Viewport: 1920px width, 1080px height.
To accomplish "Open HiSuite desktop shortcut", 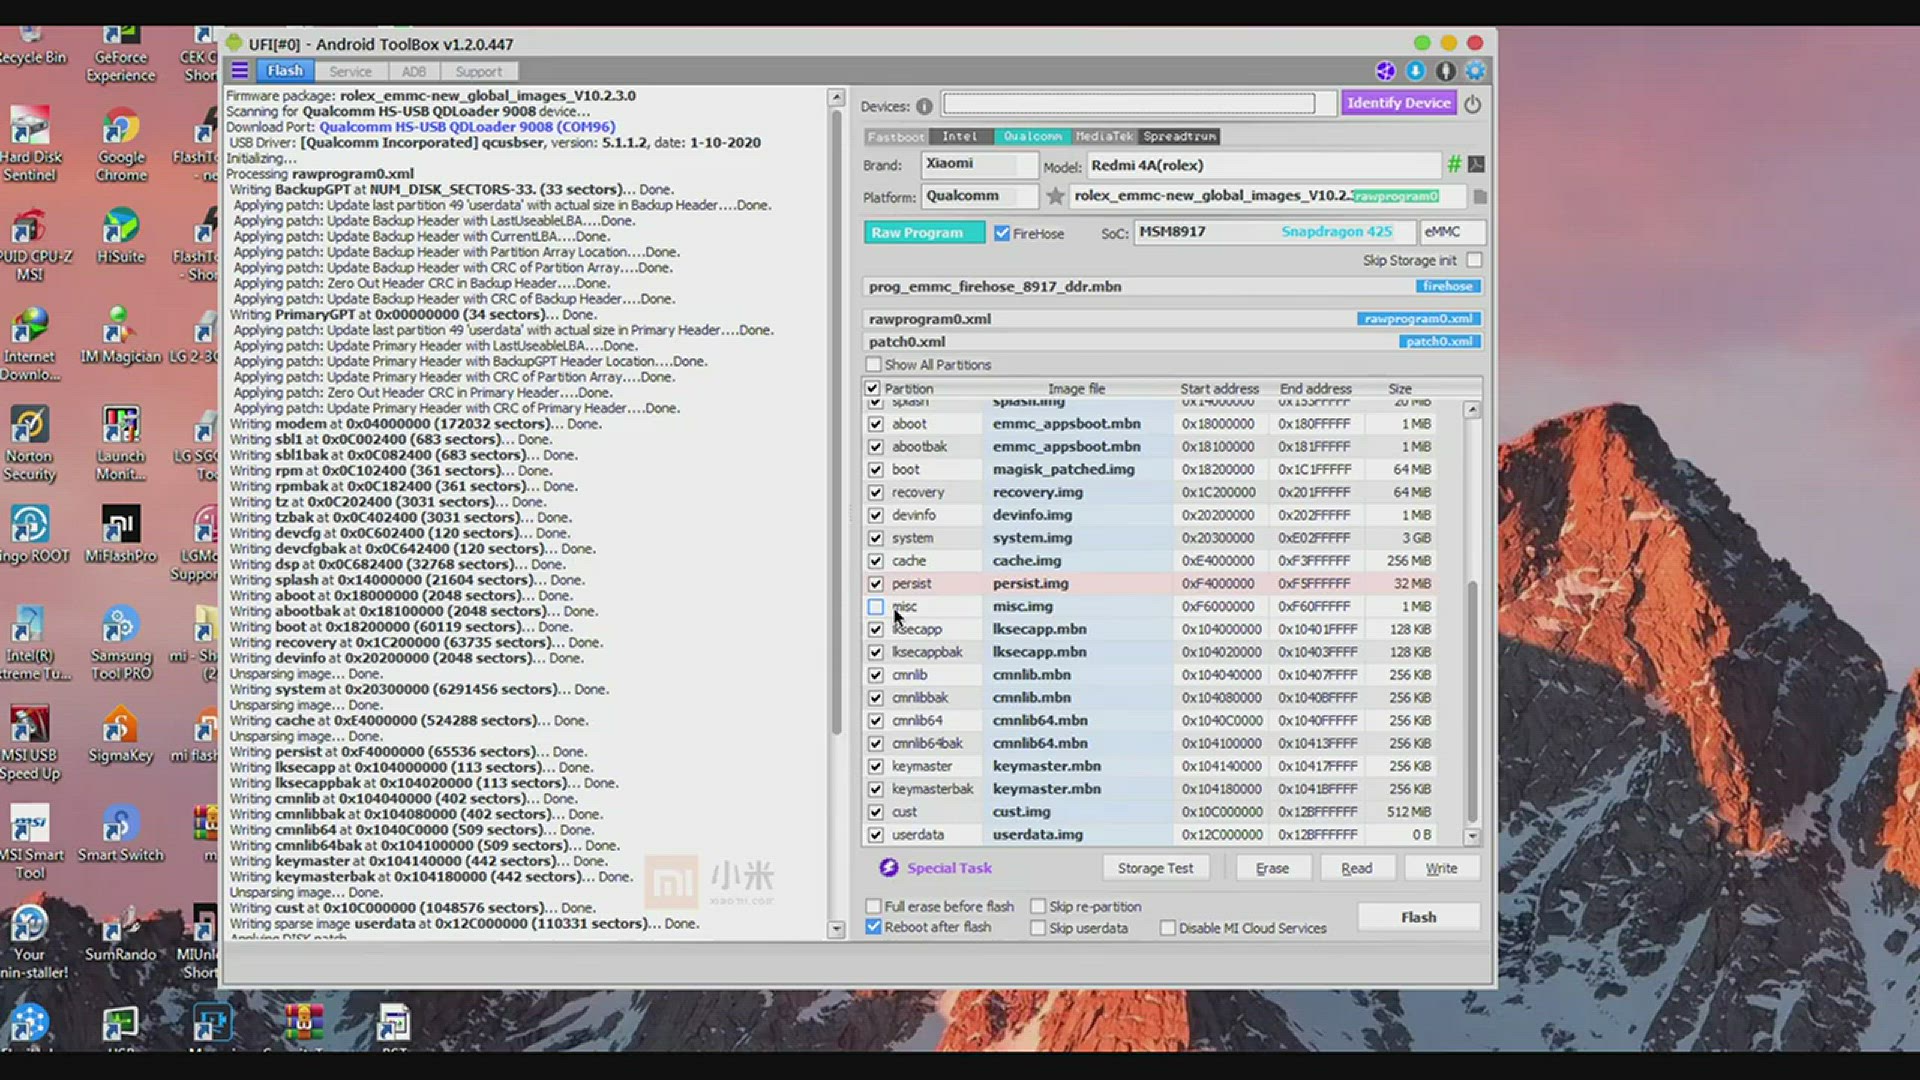I will pos(121,237).
